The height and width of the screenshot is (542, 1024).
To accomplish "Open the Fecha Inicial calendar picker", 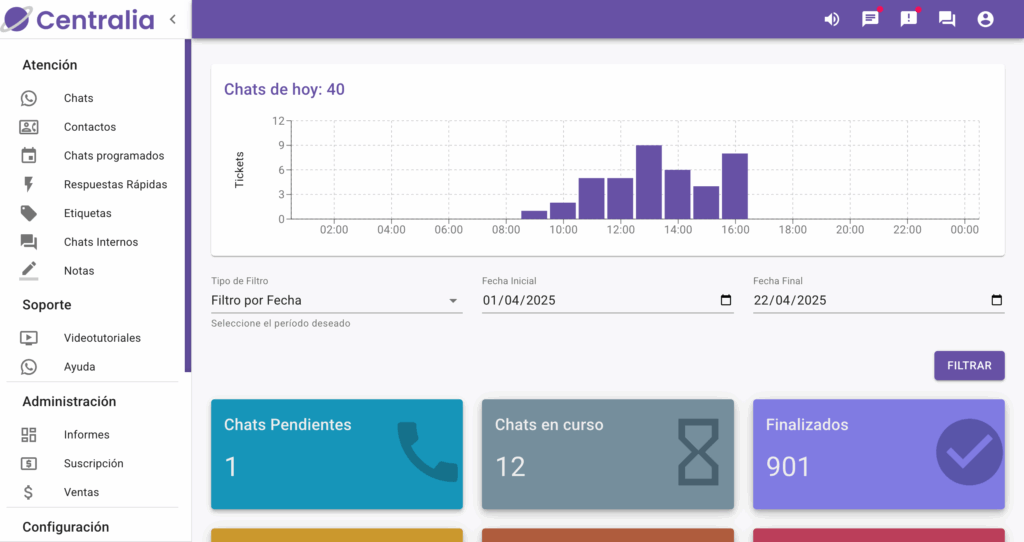I will click(725, 300).
